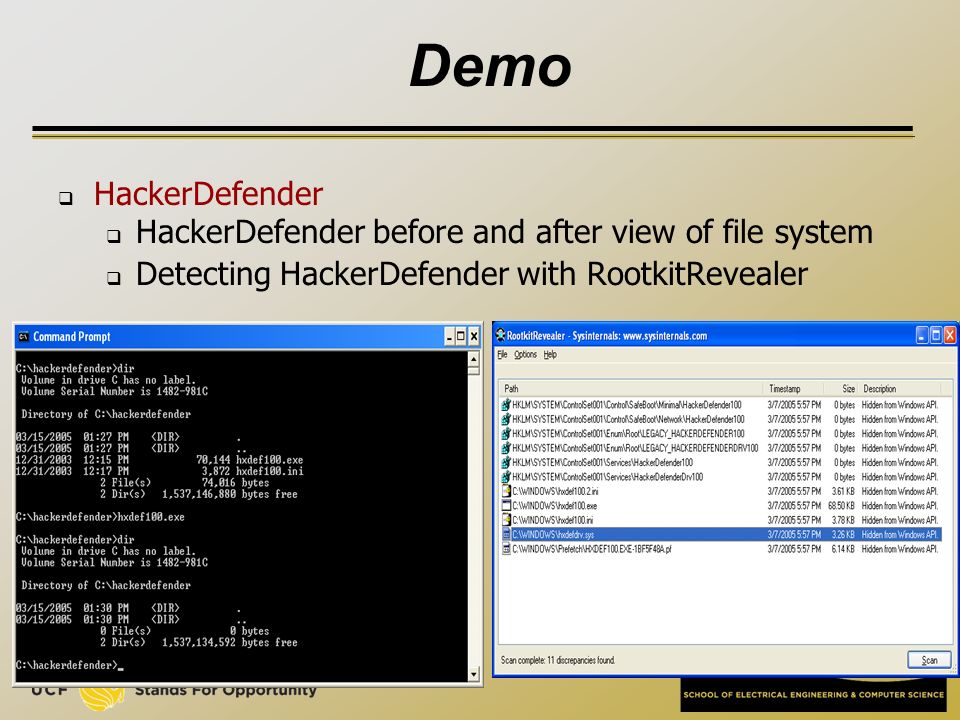The width and height of the screenshot is (960, 720).
Task: Click the icon next to hxdef100.2.ini row
Action: click(x=506, y=491)
